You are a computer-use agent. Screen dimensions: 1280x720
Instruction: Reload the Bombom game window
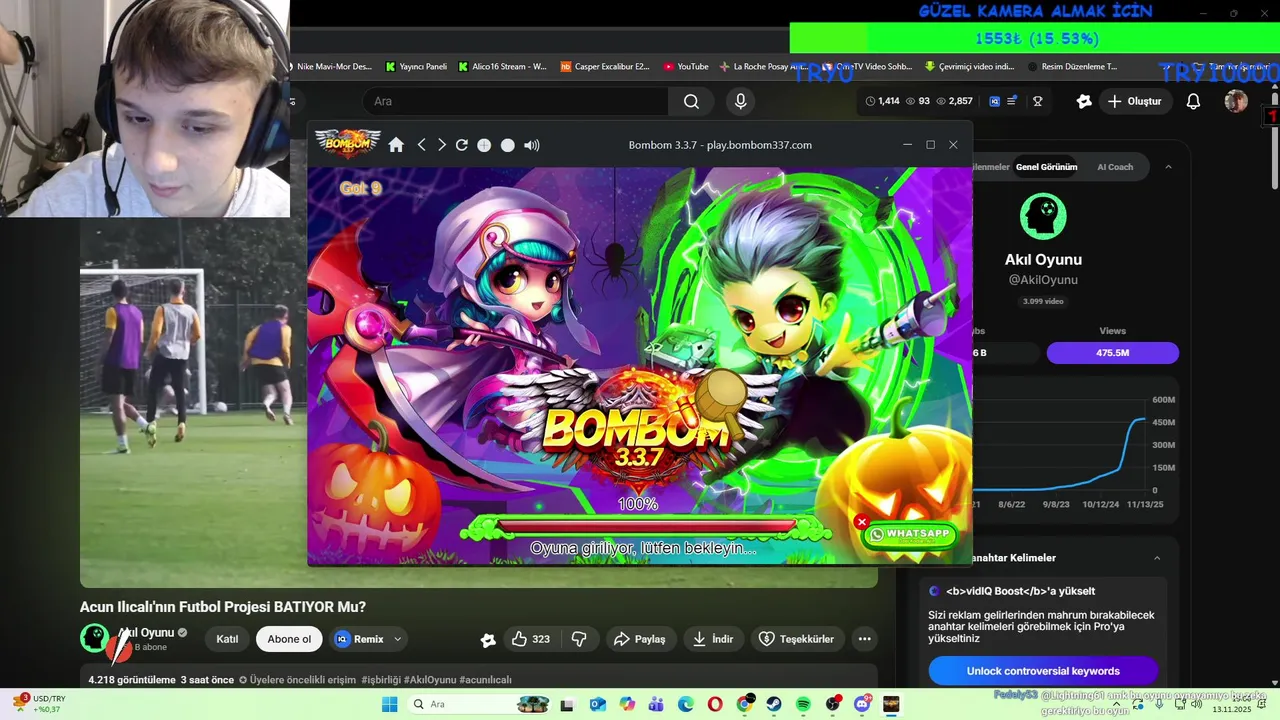462,145
